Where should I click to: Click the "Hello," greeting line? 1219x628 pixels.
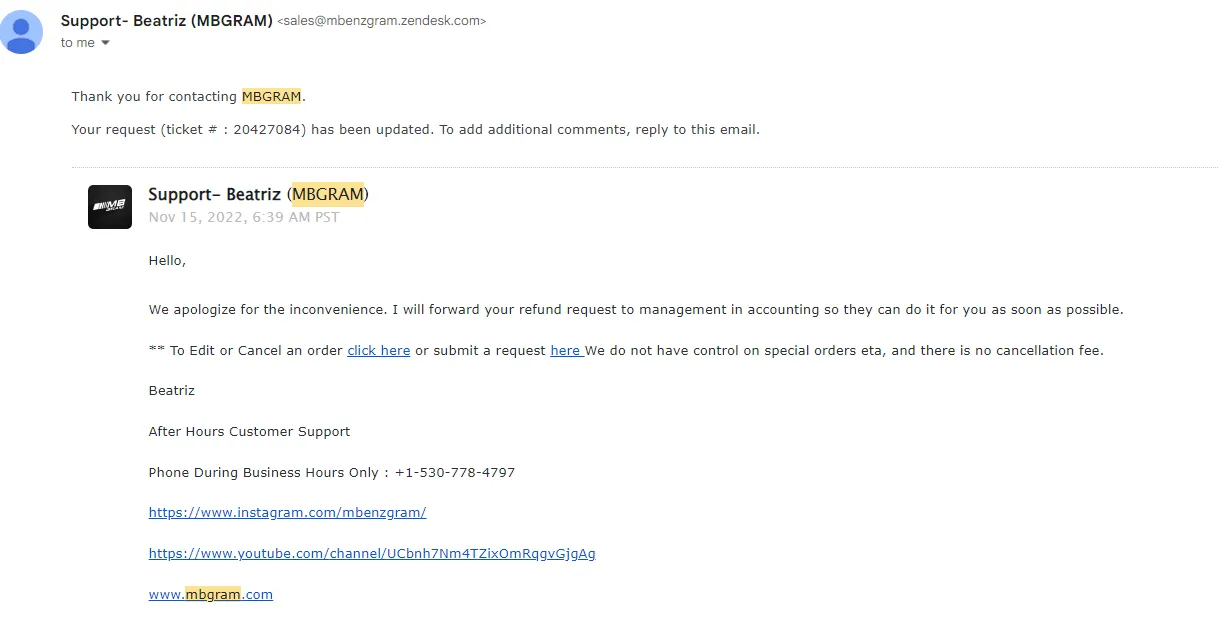click(x=168, y=261)
